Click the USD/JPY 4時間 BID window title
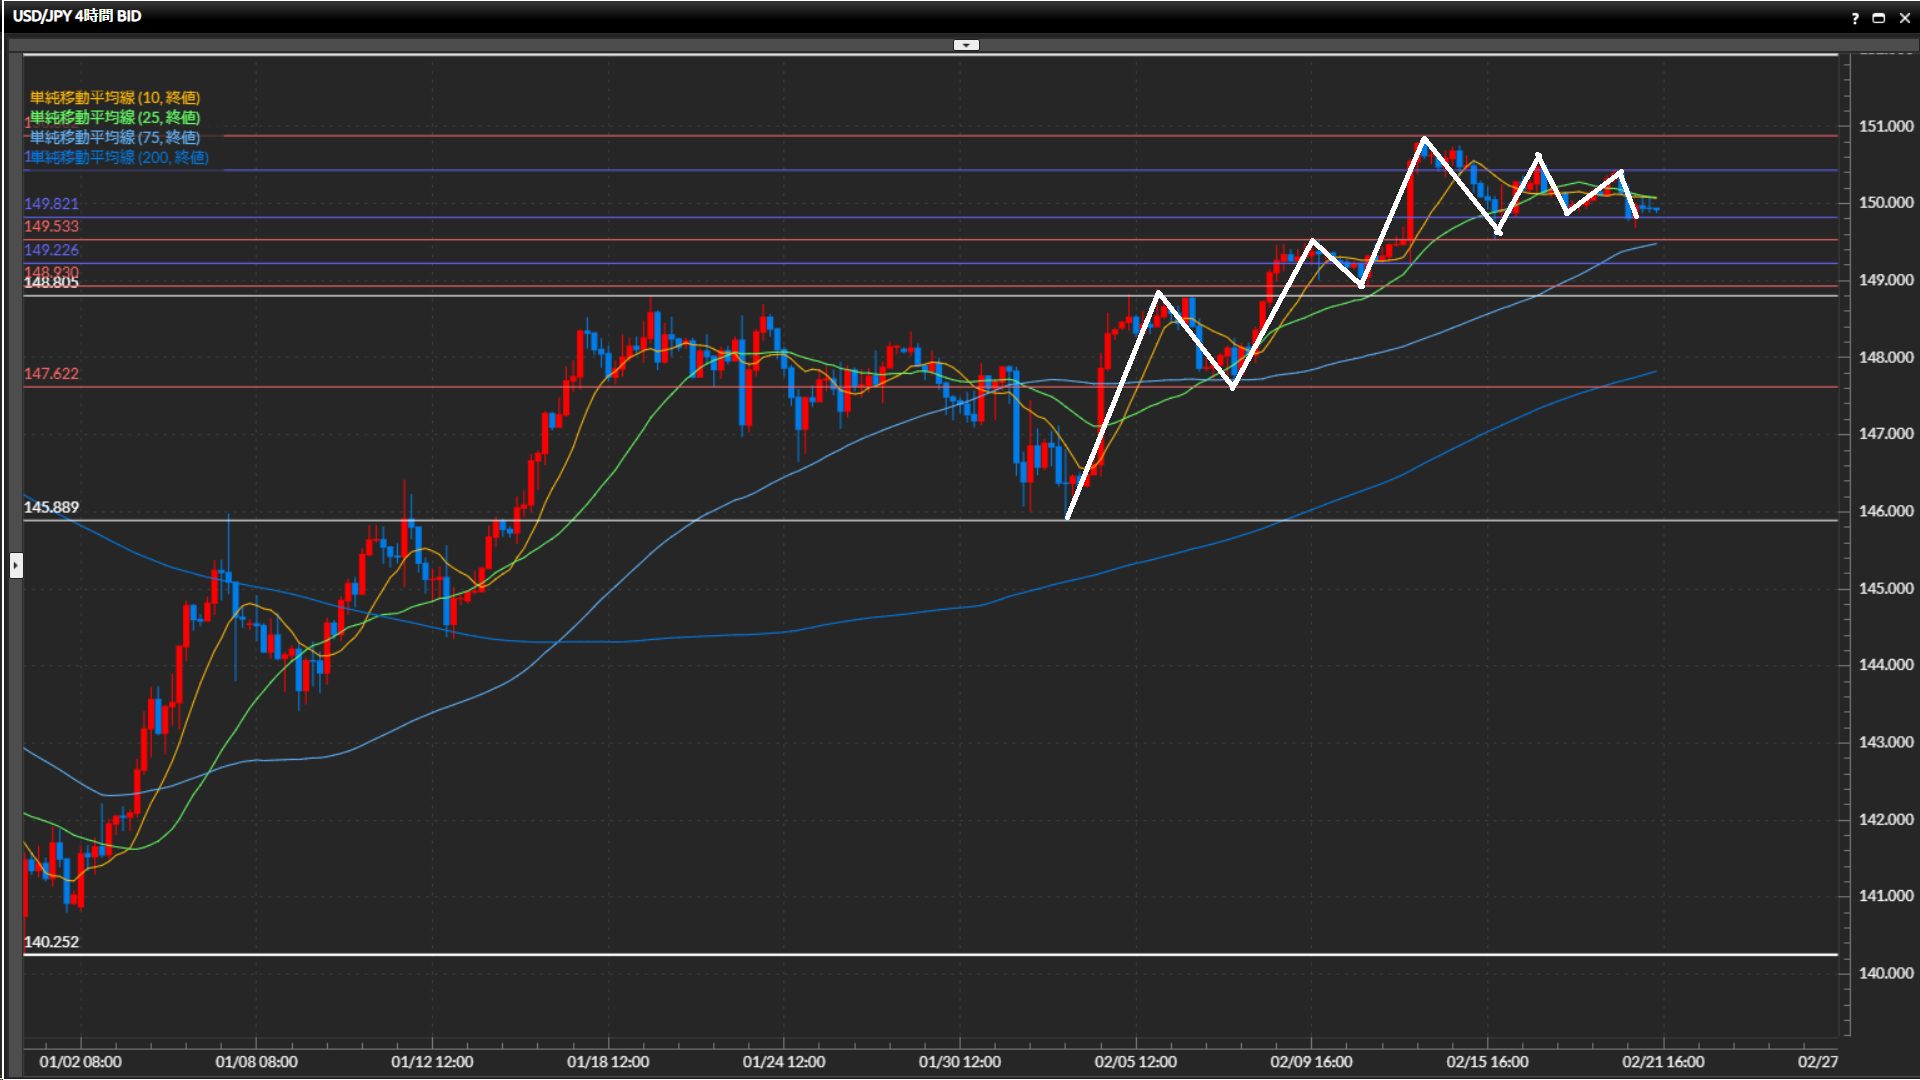 coord(77,16)
